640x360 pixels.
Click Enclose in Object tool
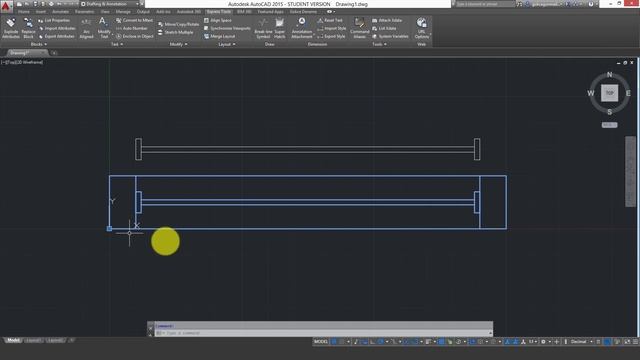[x=135, y=36]
